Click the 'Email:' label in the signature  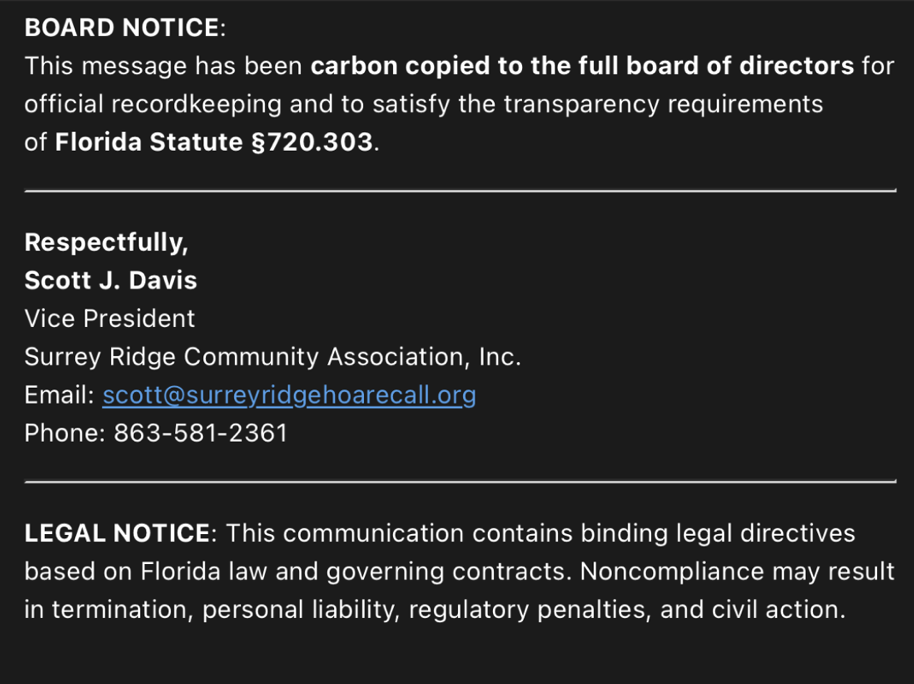(59, 395)
